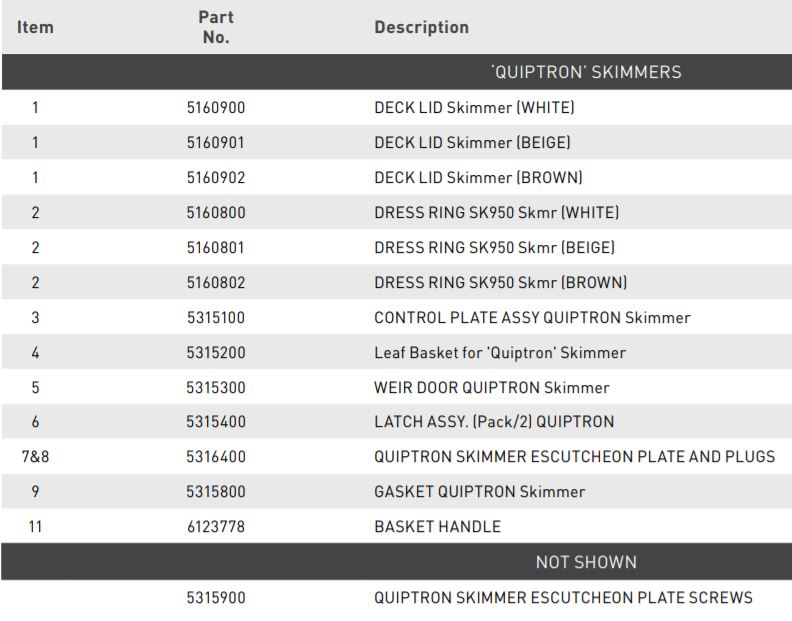The height and width of the screenshot is (621, 792).
Task: Click the 'Part No.' column header
Action: pos(216,27)
